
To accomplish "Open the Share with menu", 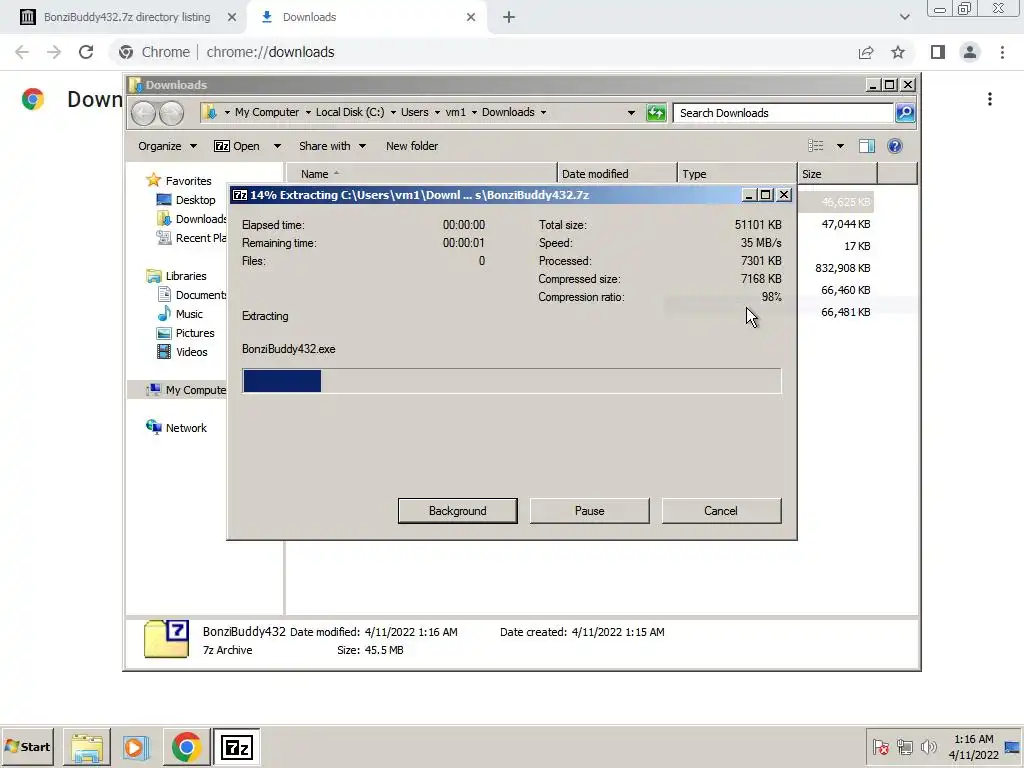I will (x=332, y=146).
